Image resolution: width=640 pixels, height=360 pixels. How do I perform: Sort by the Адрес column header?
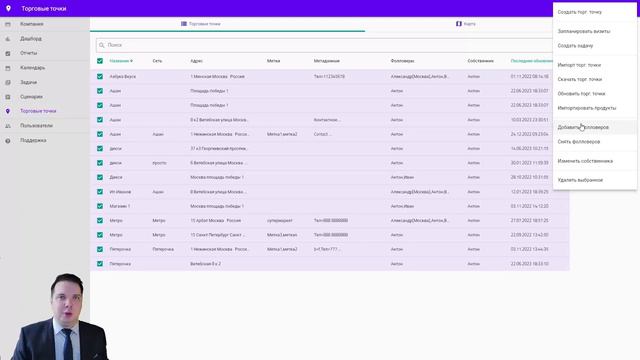click(196, 61)
